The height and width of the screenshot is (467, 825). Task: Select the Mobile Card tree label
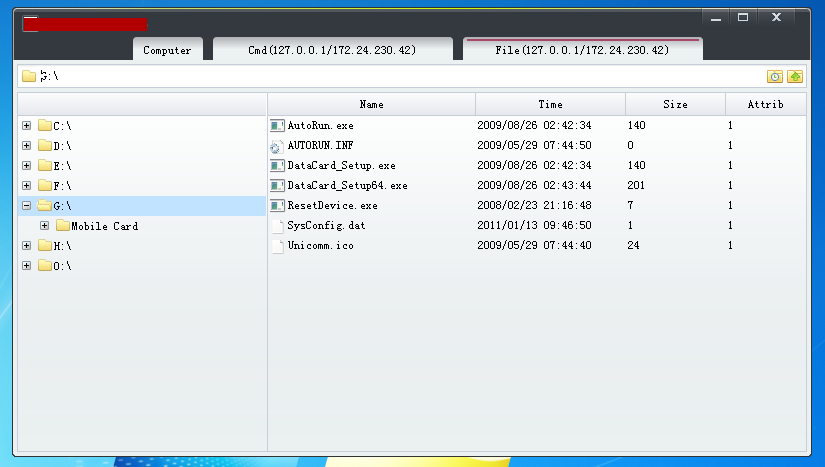[105, 226]
